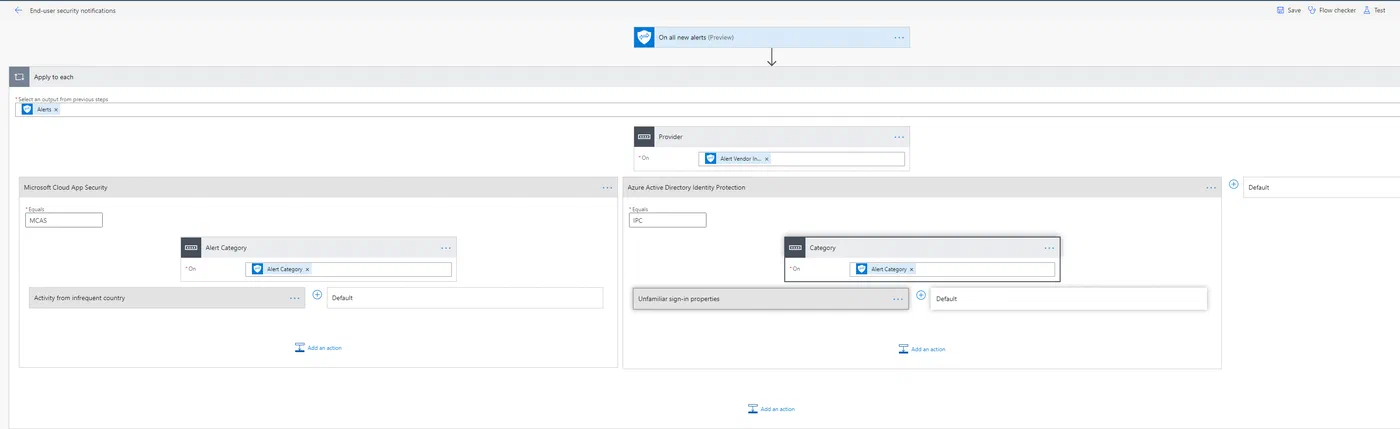Select the Provider Default case at far right
The width and height of the screenshot is (1400, 429).
1322,187
